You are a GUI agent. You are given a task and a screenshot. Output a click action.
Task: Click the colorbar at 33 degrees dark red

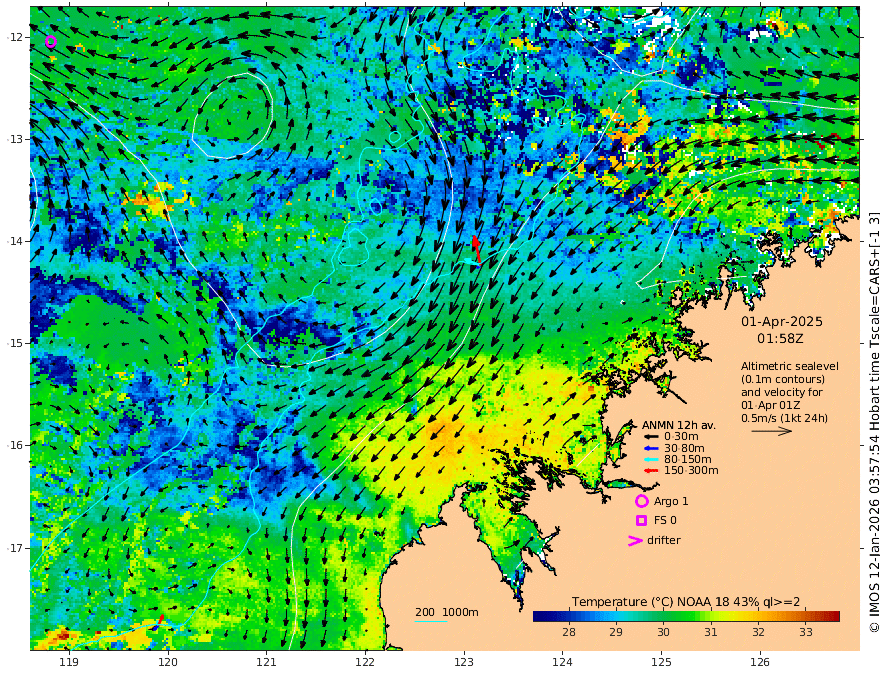(x=806, y=617)
